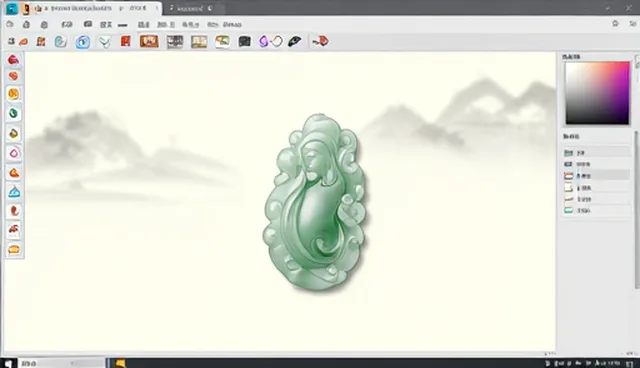Select the dark red blob tool in left toolbar
640x368 pixels.
click(x=13, y=60)
